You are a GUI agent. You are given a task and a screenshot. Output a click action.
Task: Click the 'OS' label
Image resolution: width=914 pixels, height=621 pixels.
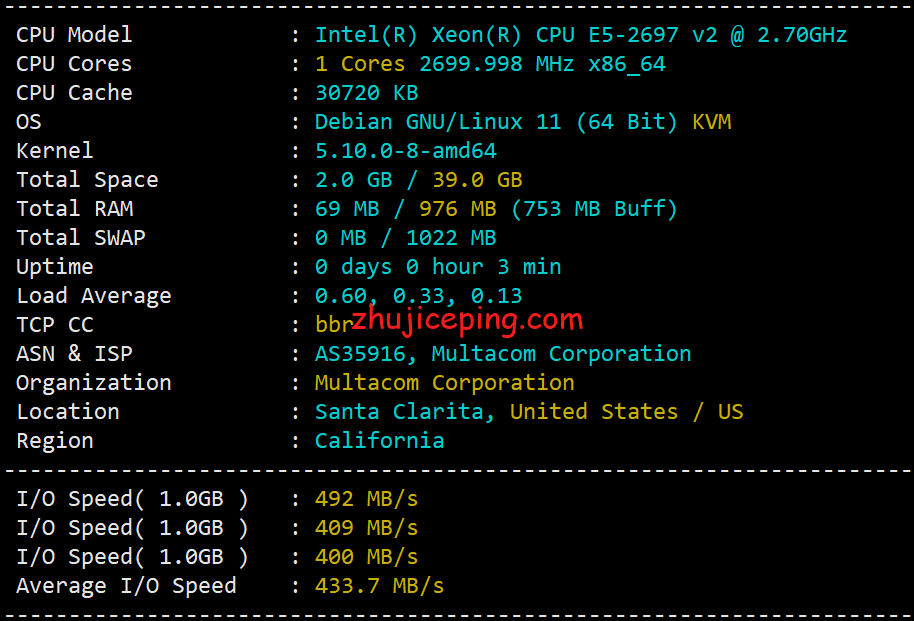29,122
